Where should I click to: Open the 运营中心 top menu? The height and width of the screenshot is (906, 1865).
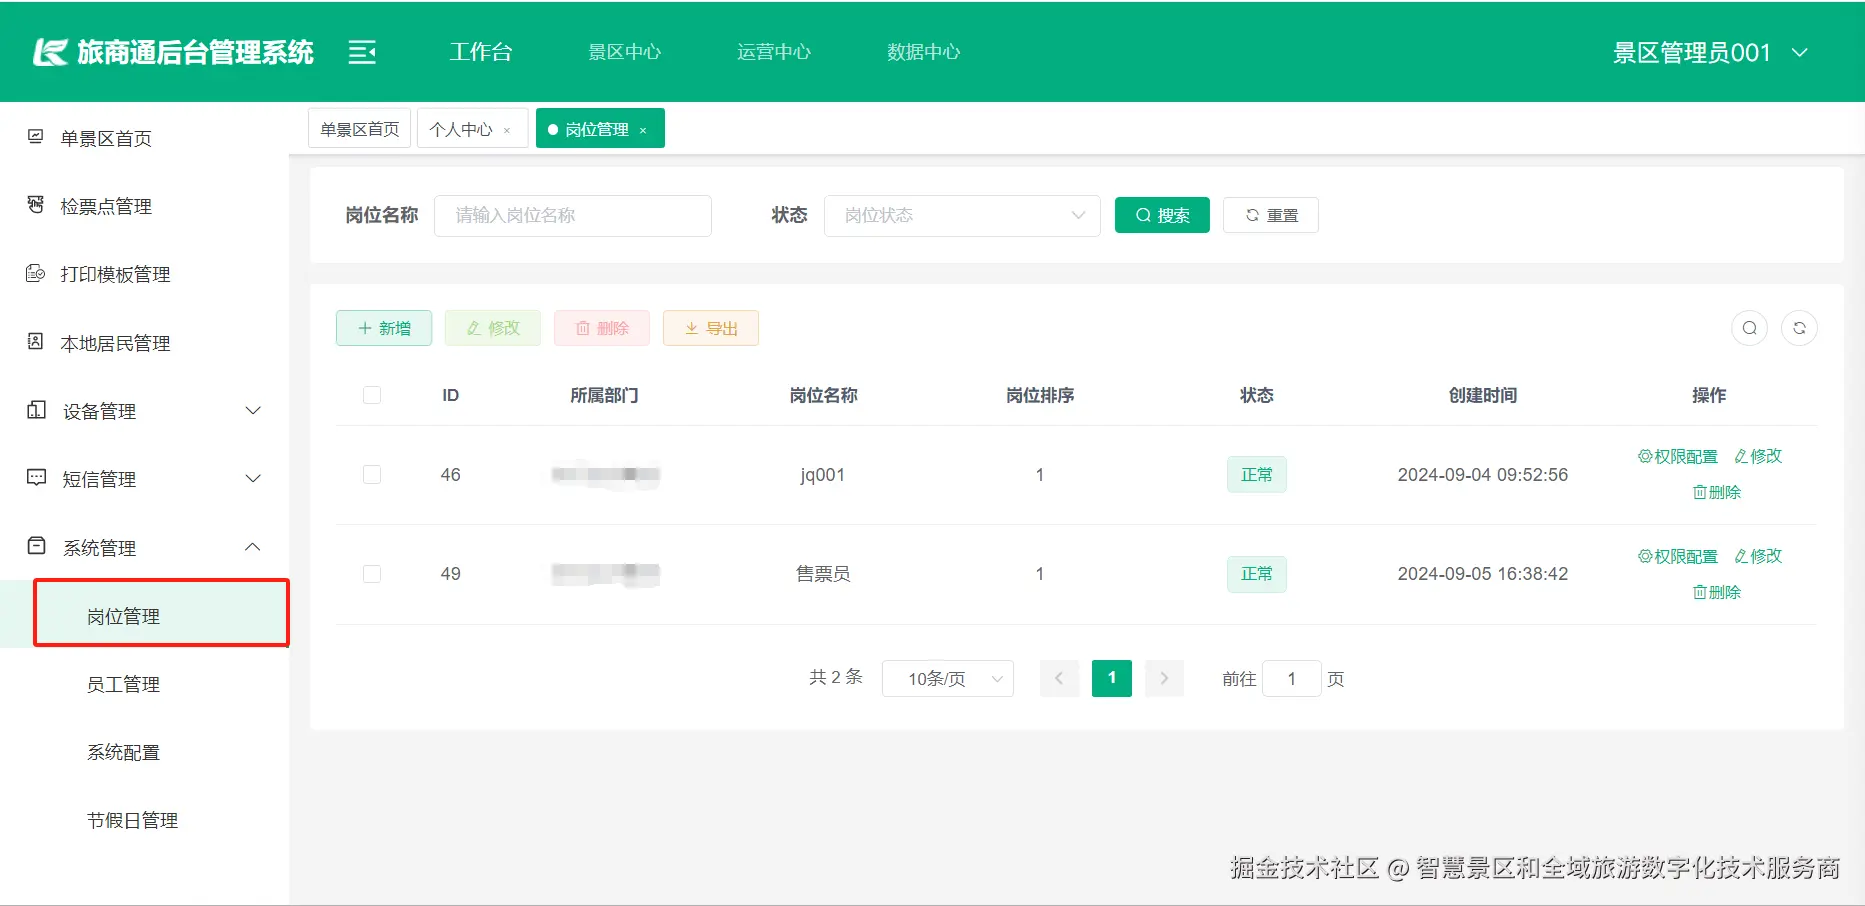point(774,52)
